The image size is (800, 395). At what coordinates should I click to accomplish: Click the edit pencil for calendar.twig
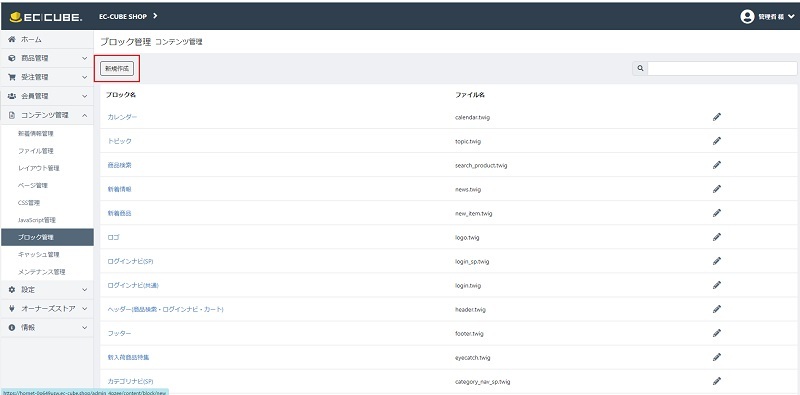coord(717,117)
